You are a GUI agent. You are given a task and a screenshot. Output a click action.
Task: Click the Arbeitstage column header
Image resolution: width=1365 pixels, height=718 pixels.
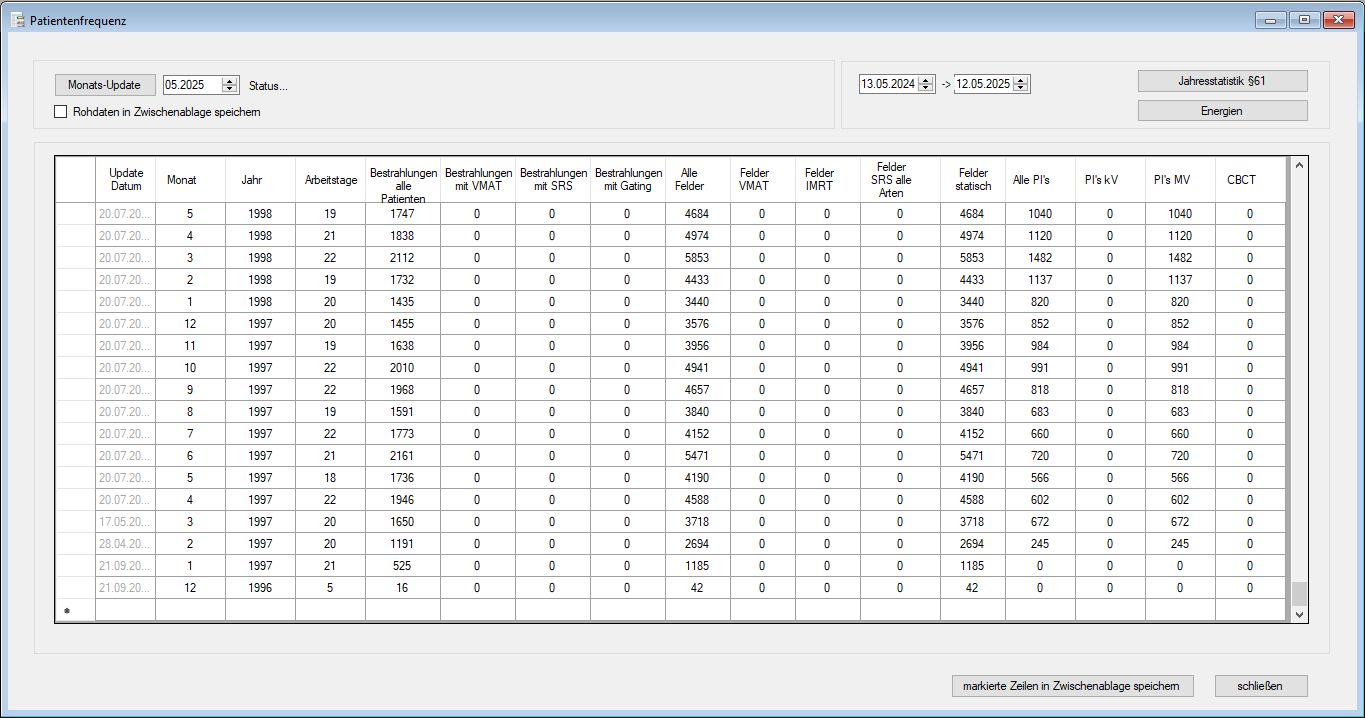330,179
